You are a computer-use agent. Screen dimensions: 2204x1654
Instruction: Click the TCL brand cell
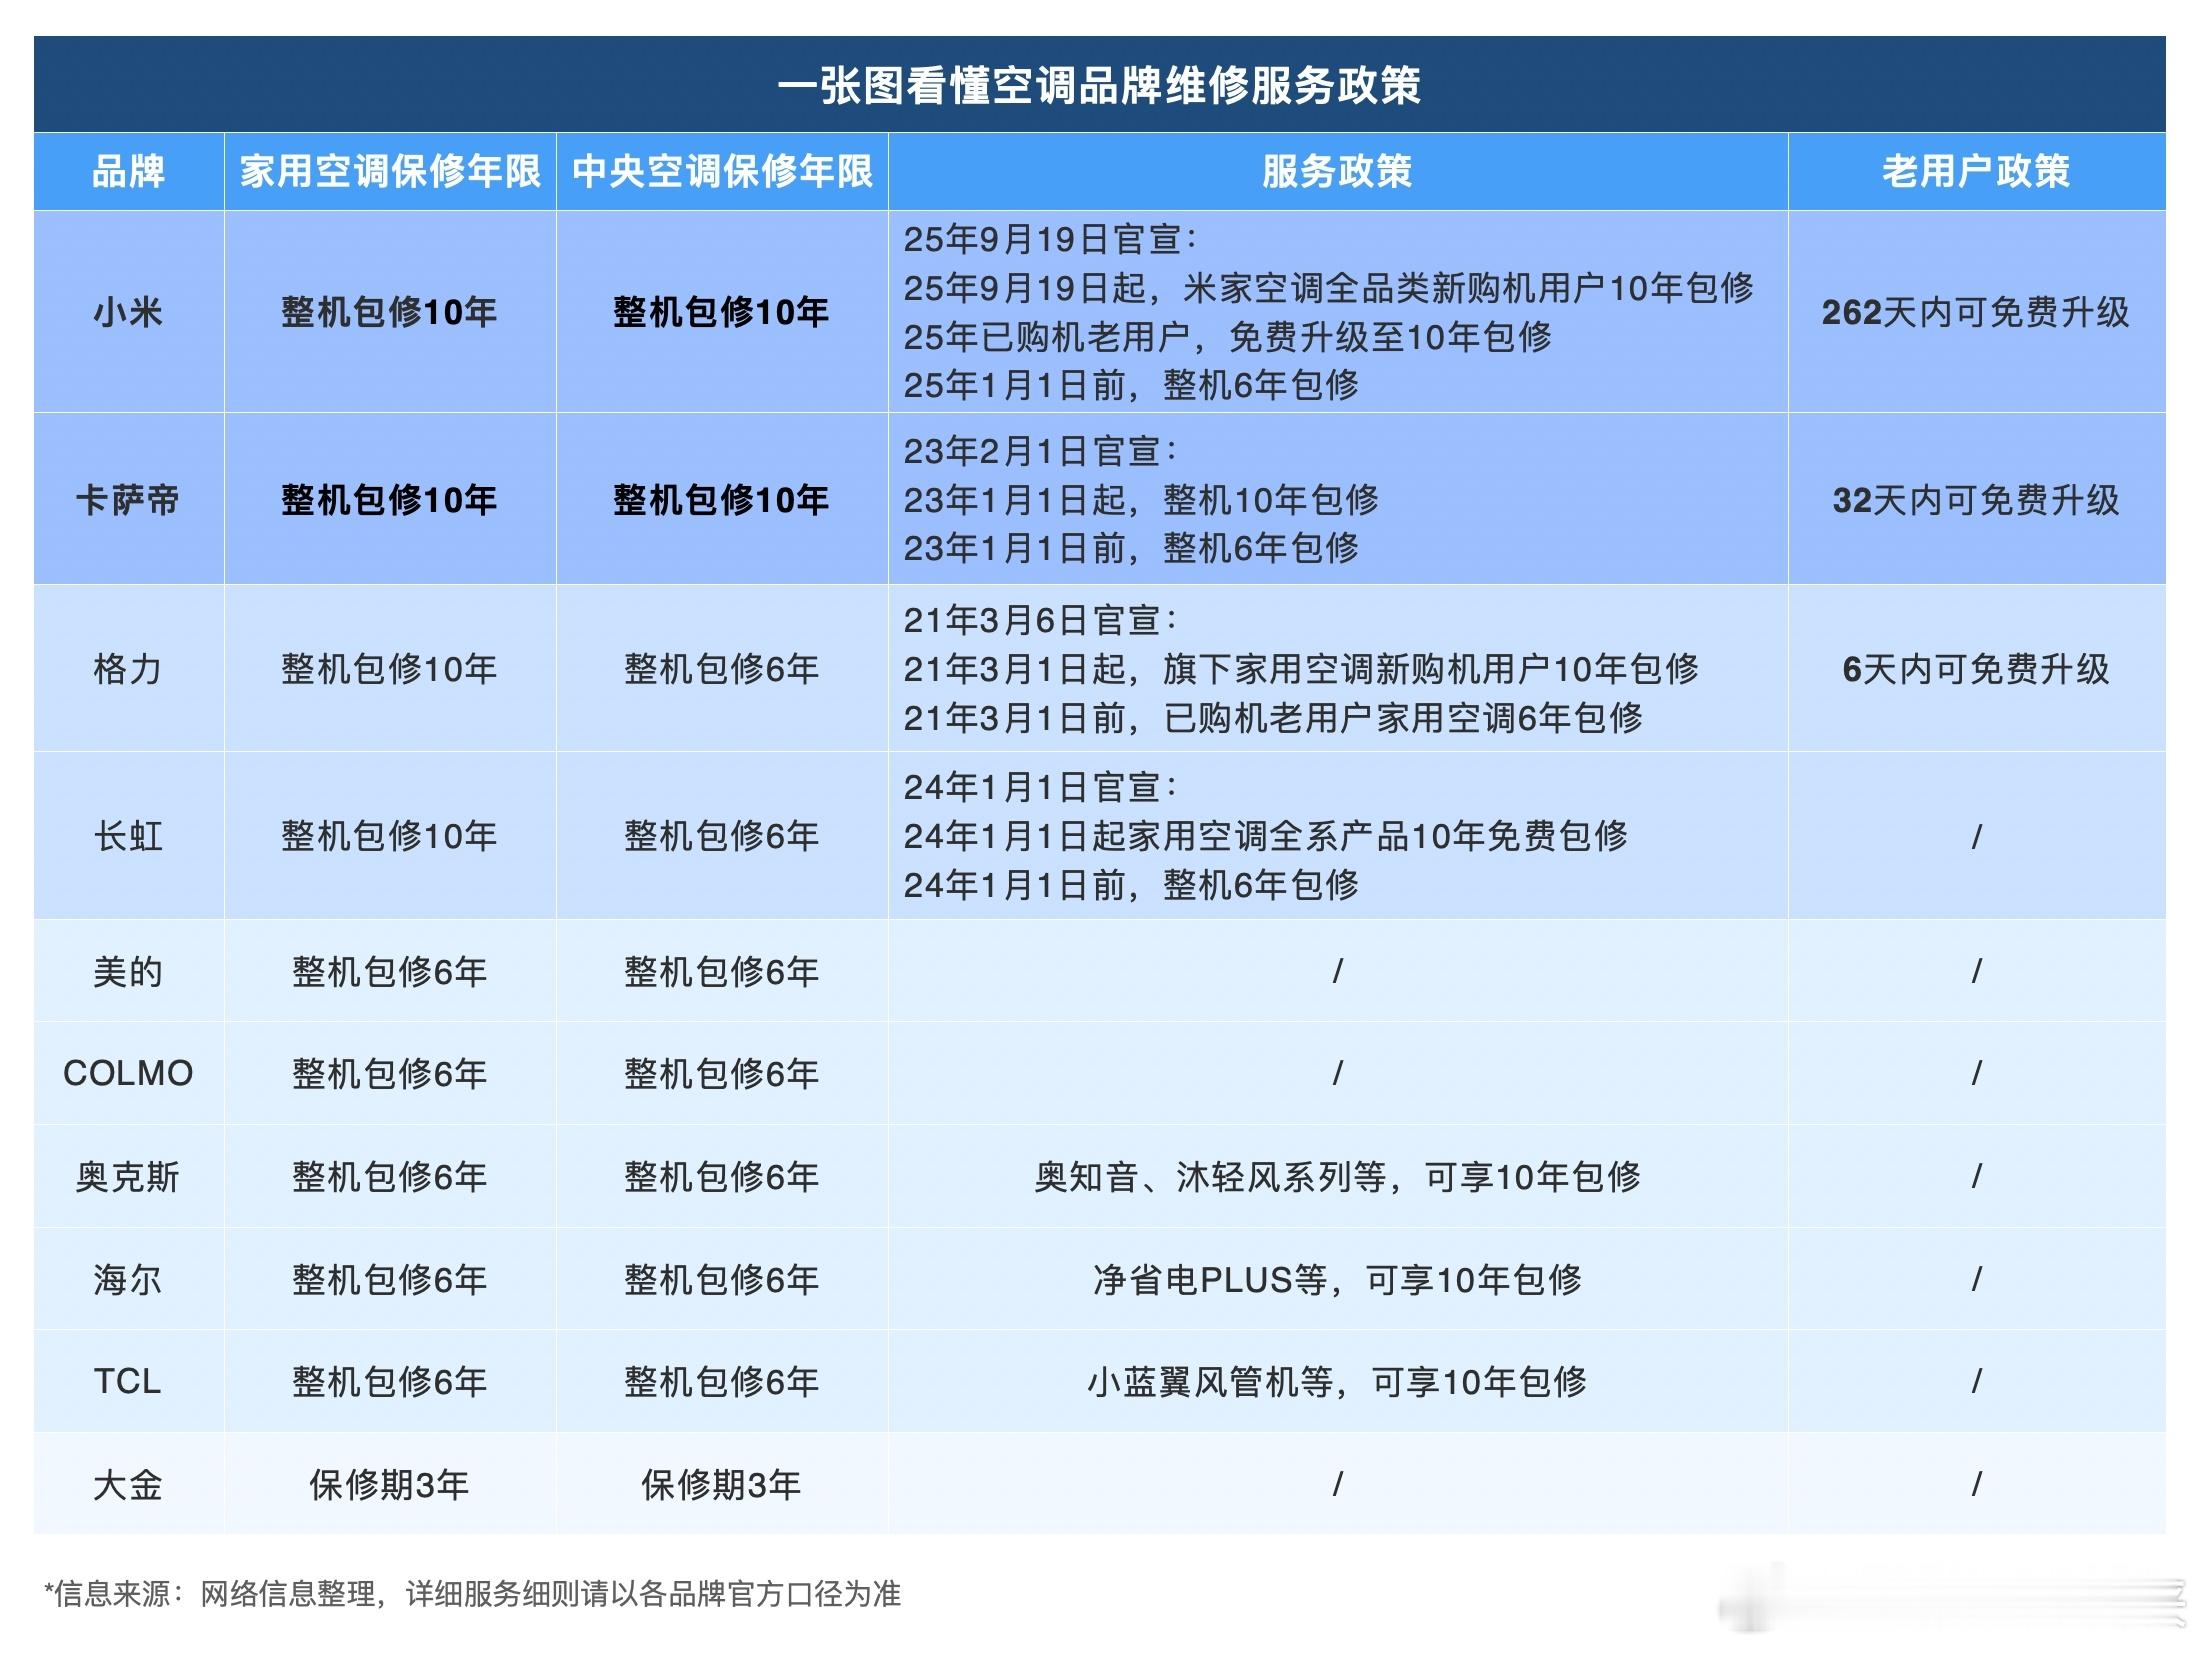click(128, 1381)
